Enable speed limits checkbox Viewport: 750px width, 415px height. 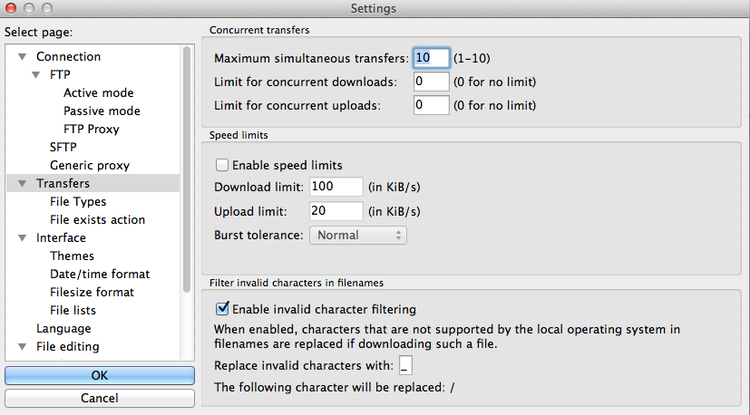click(222, 165)
